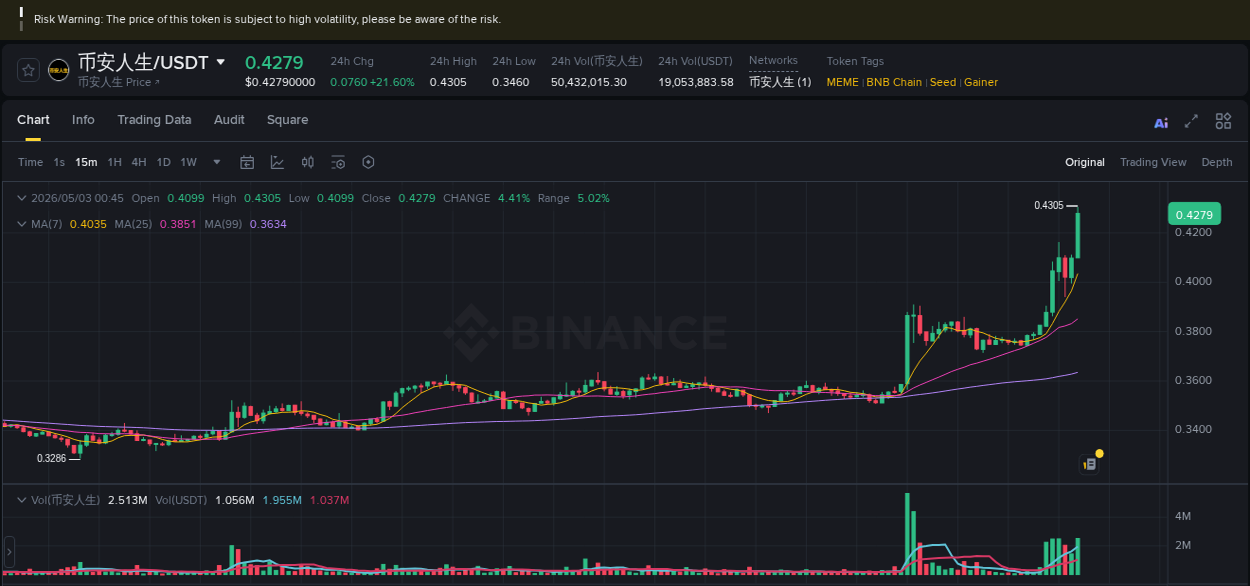Open the AI analysis icon
The width and height of the screenshot is (1250, 586).
(1161, 123)
